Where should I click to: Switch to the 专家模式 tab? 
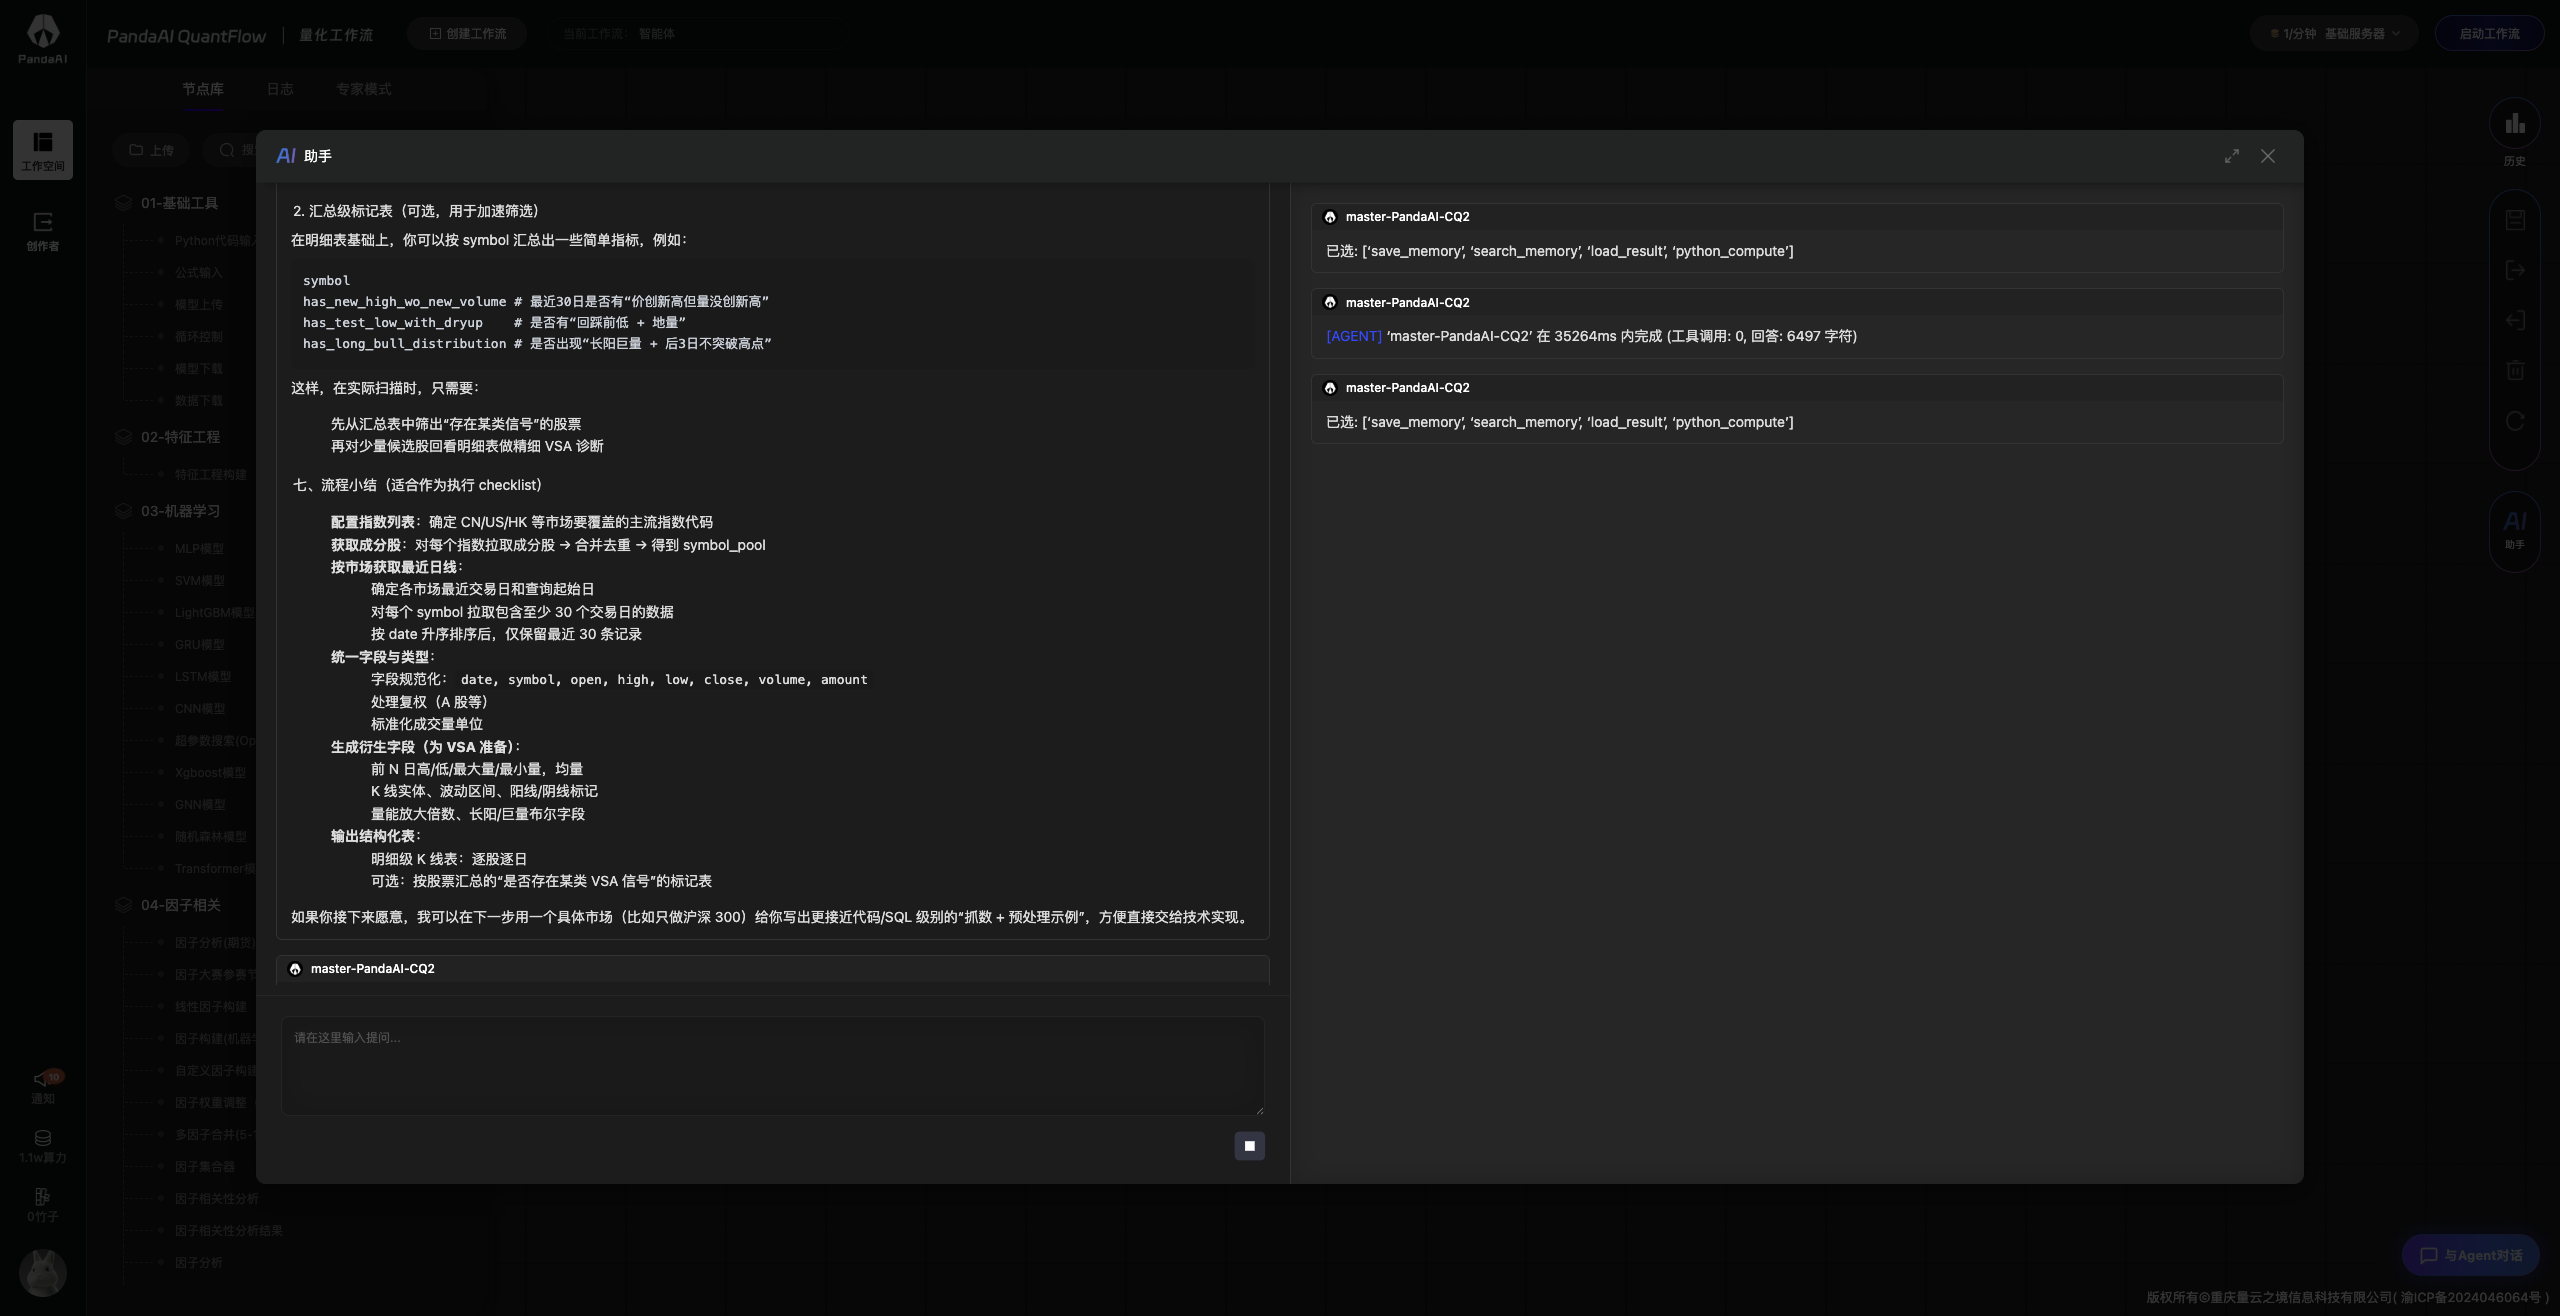[x=363, y=89]
